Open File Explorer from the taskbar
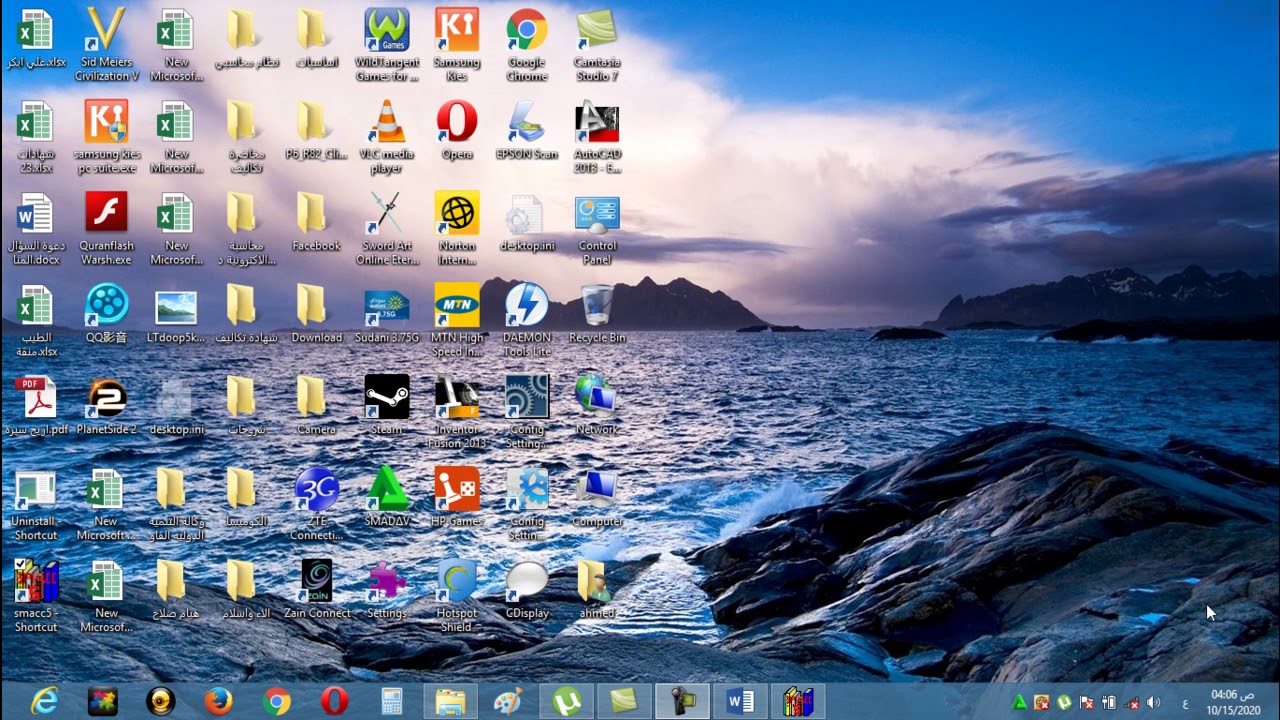 point(450,701)
